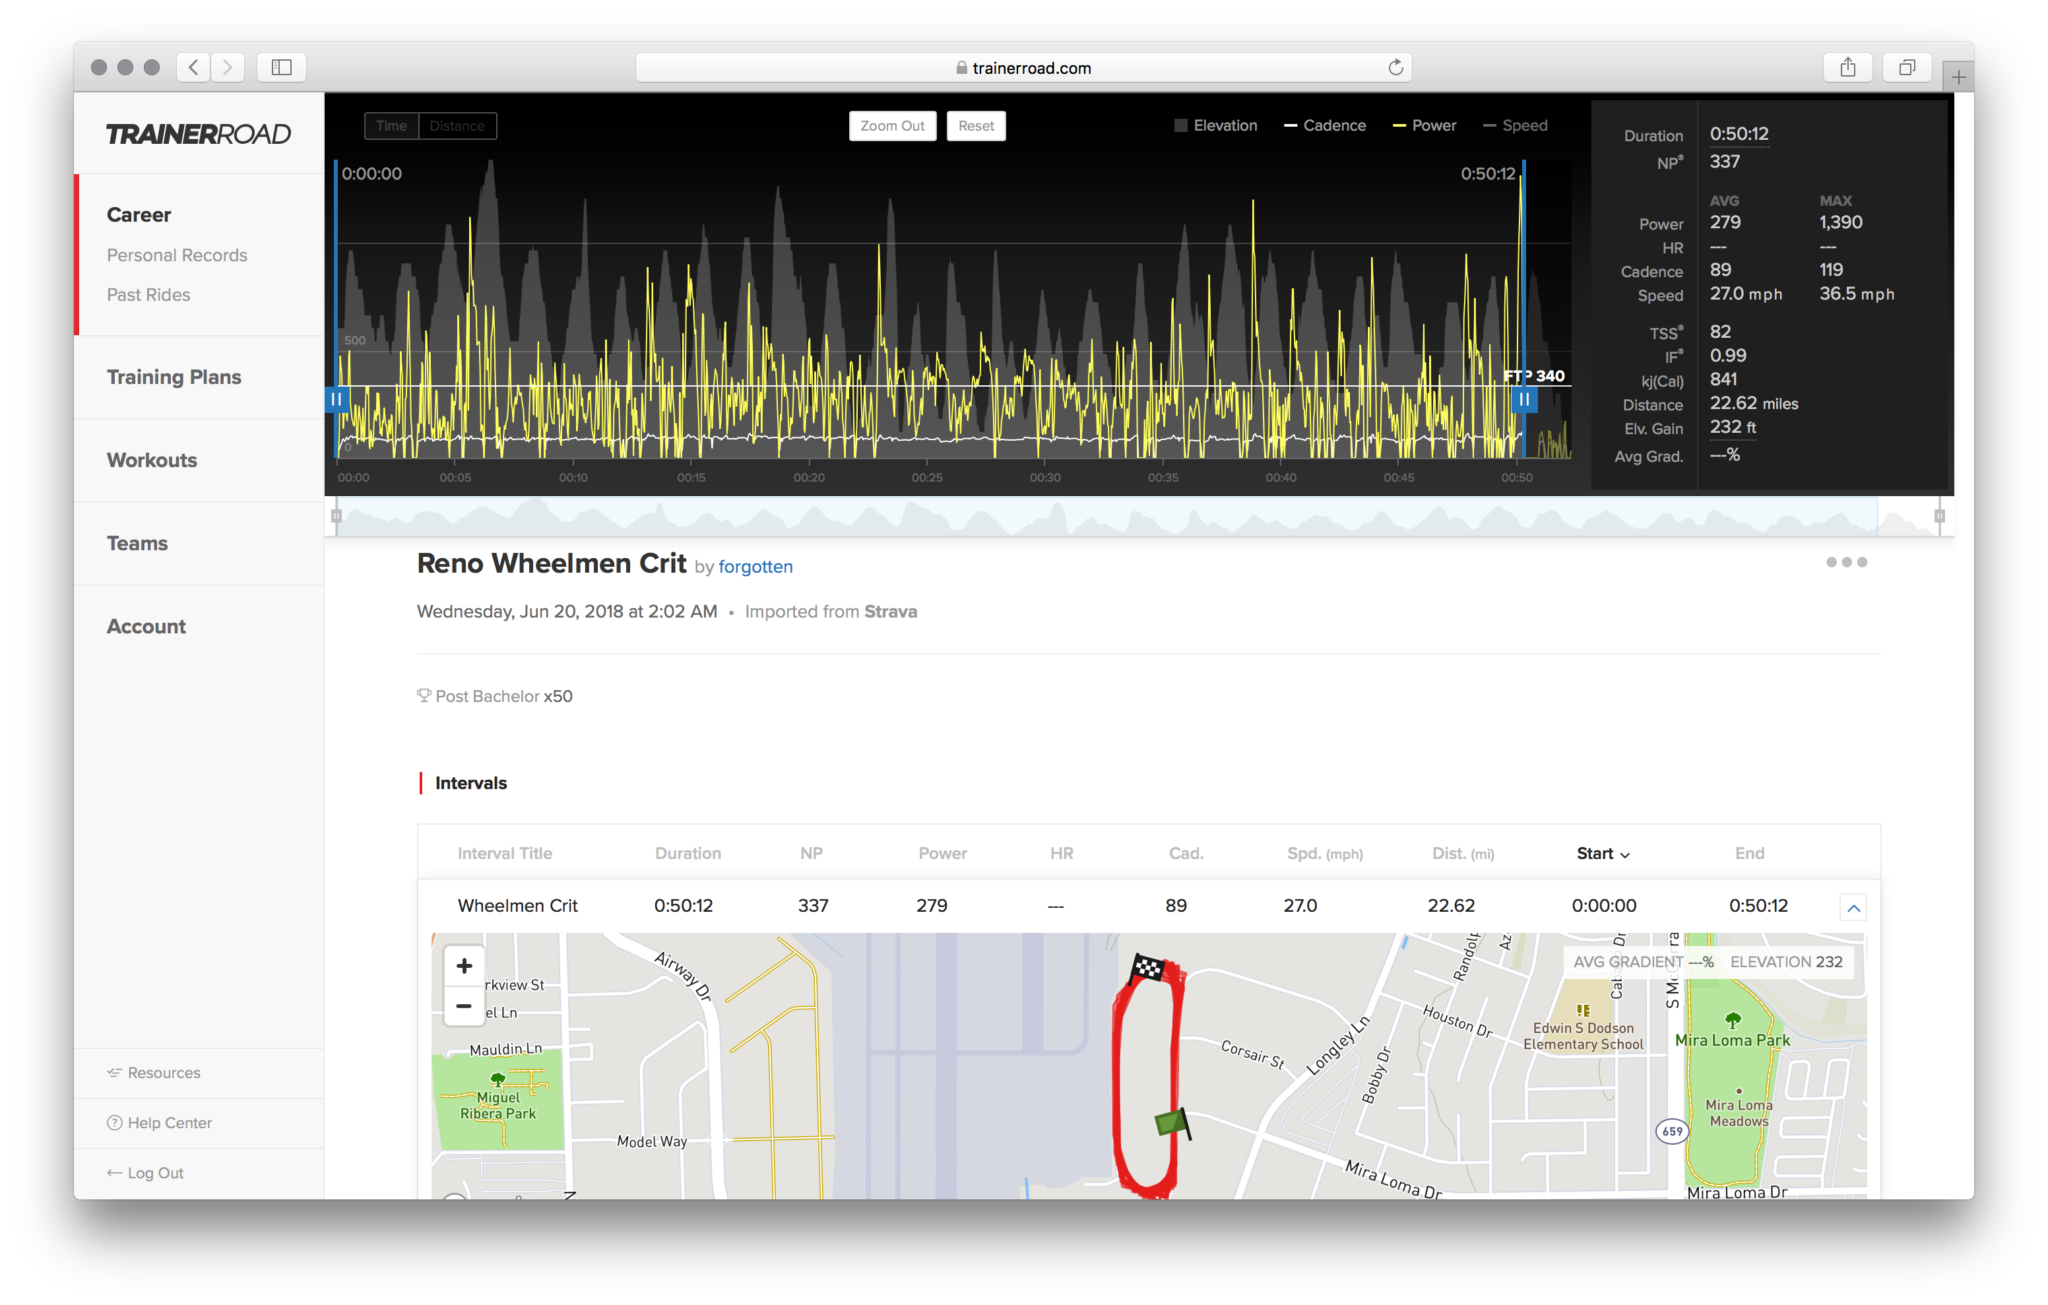Reload the trainerroad.com page

point(1396,67)
